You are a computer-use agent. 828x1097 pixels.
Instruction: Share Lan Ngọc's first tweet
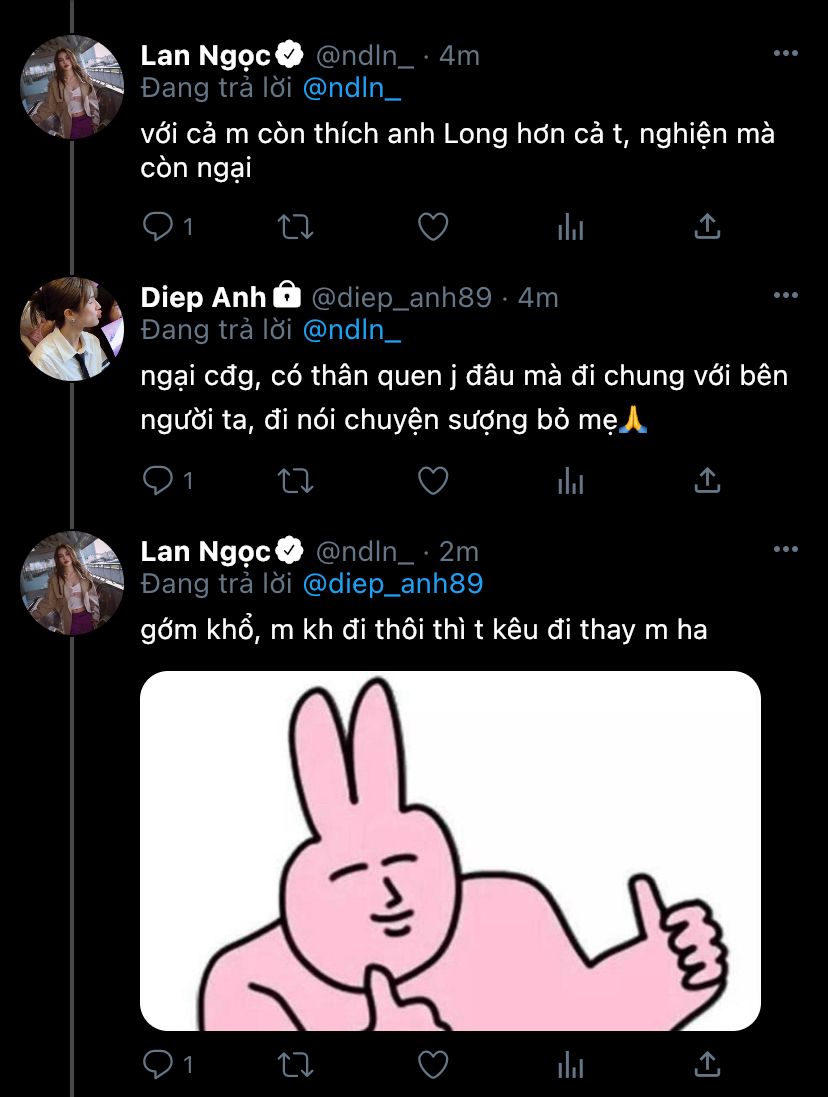pos(707,227)
